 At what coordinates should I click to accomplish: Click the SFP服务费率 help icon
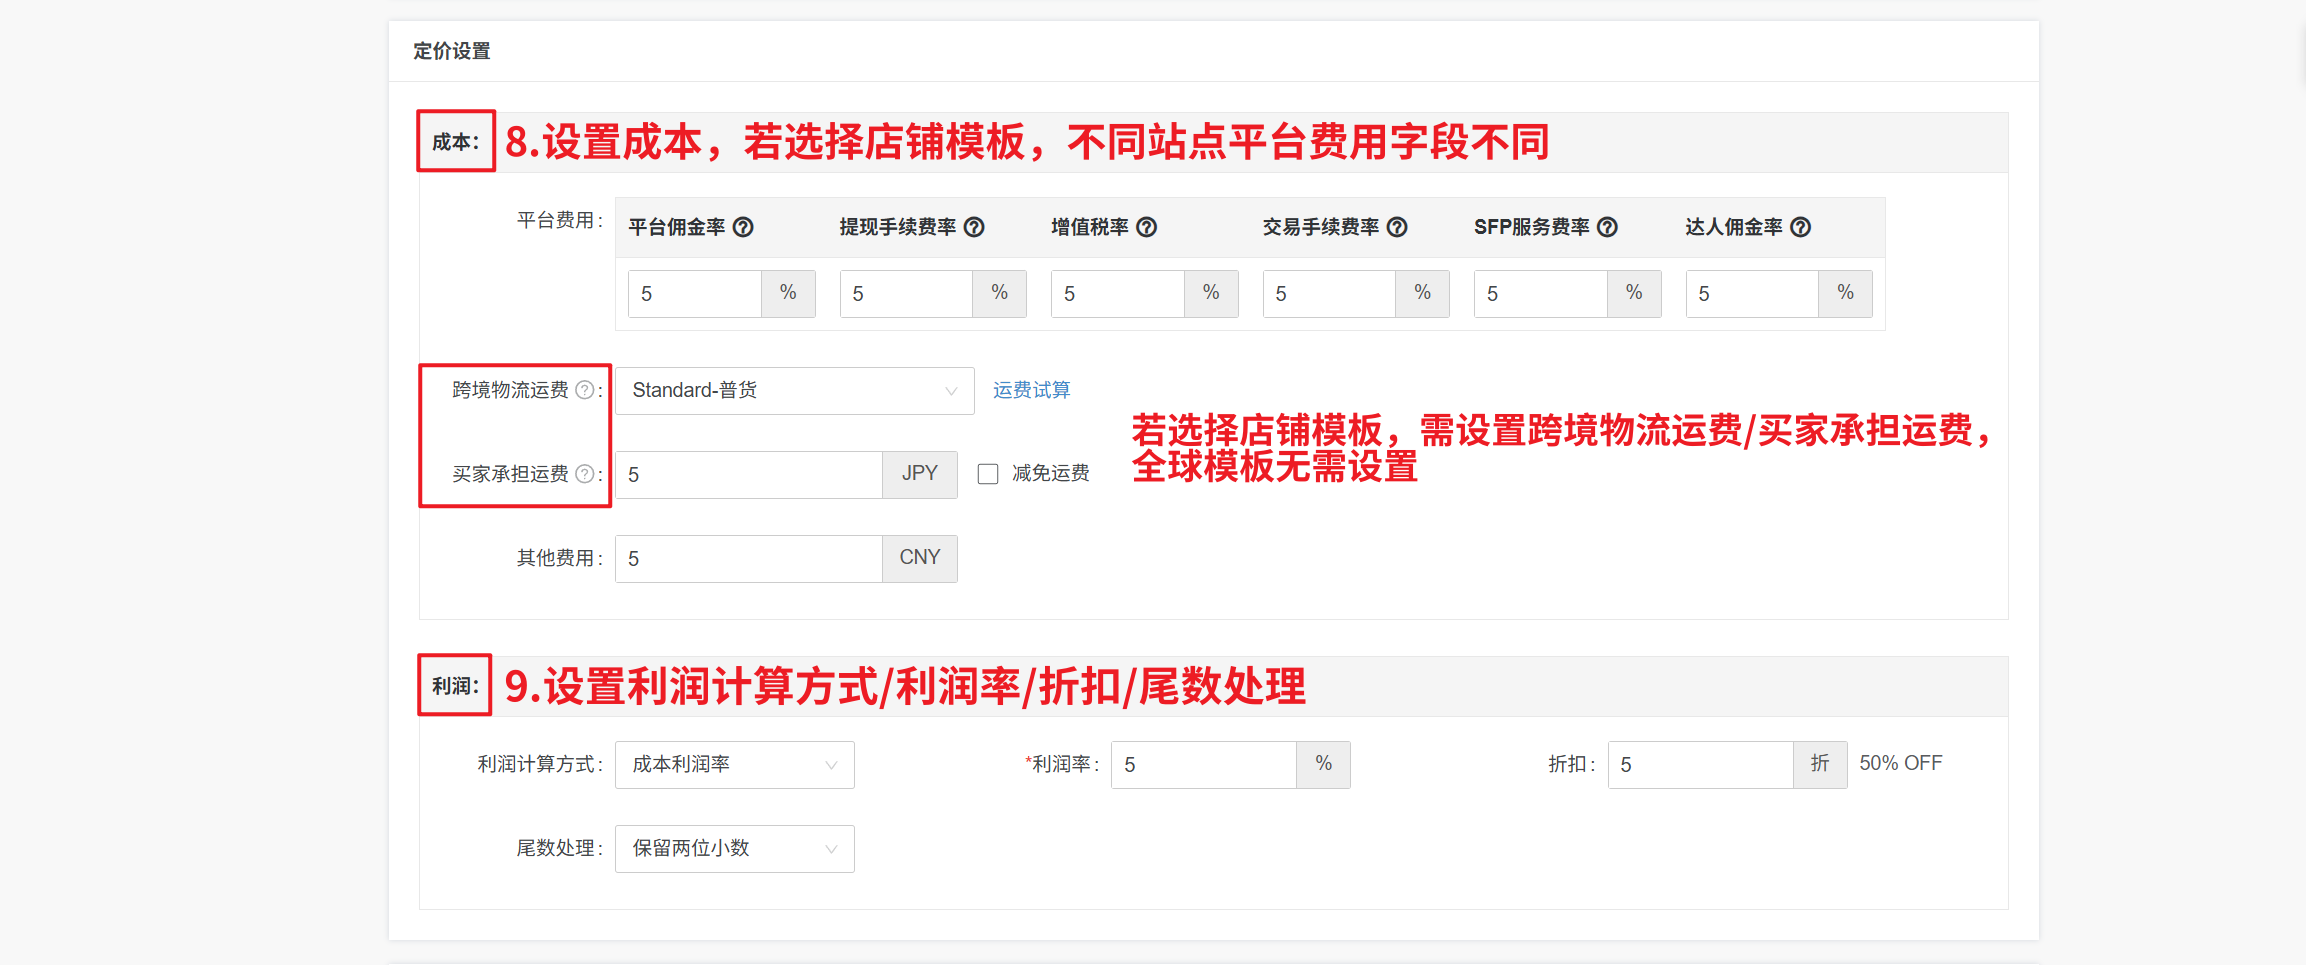point(1607,227)
